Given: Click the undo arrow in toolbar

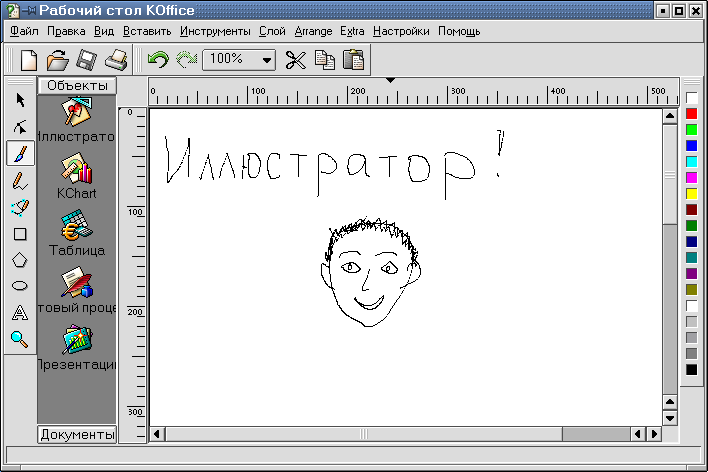Looking at the screenshot, I should (157, 60).
